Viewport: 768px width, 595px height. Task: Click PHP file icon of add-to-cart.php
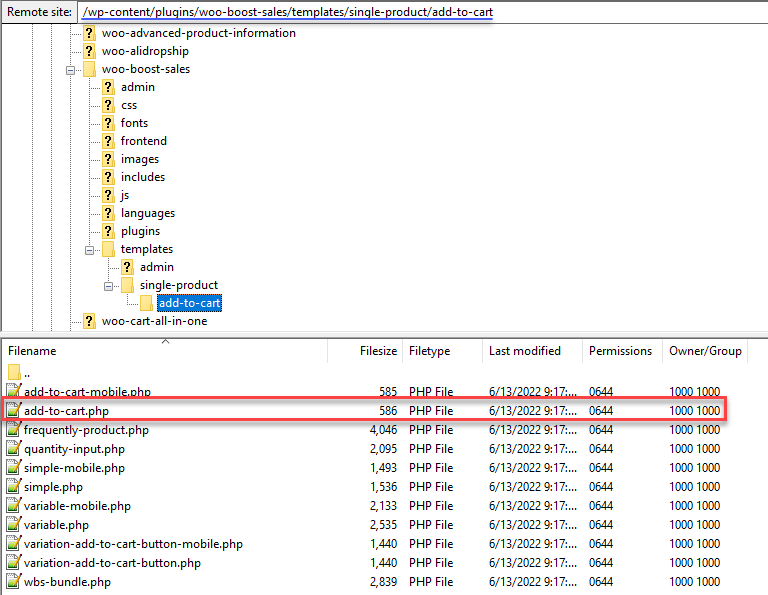14,410
